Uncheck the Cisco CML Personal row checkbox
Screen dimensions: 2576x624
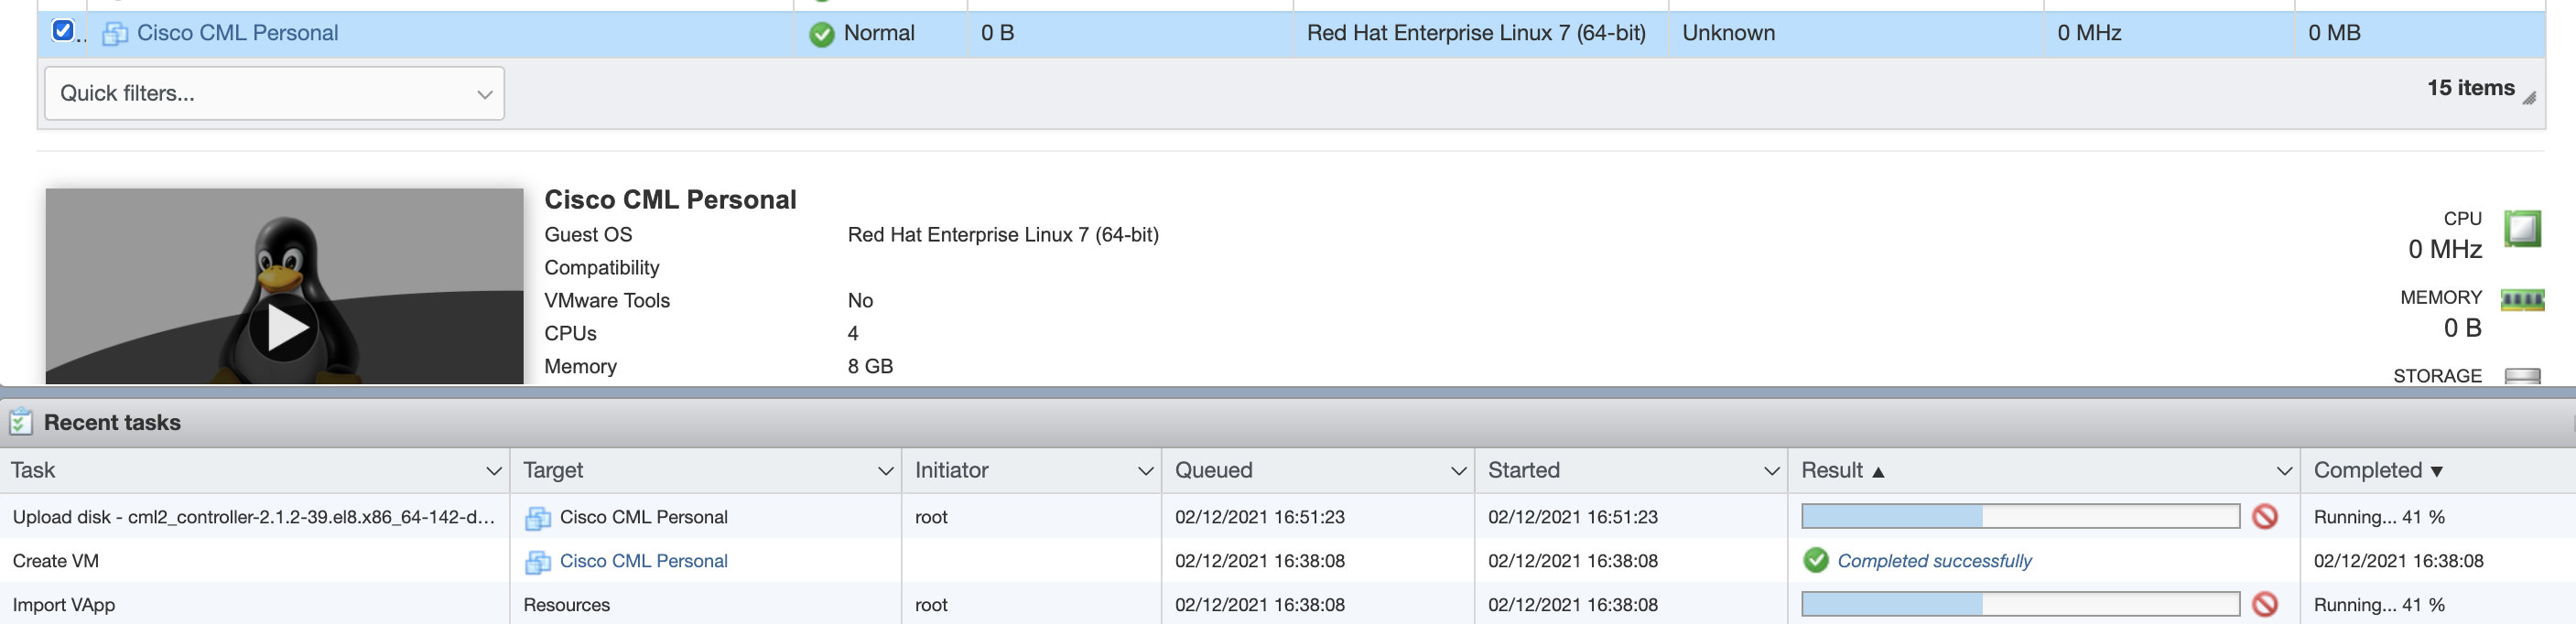tap(63, 31)
